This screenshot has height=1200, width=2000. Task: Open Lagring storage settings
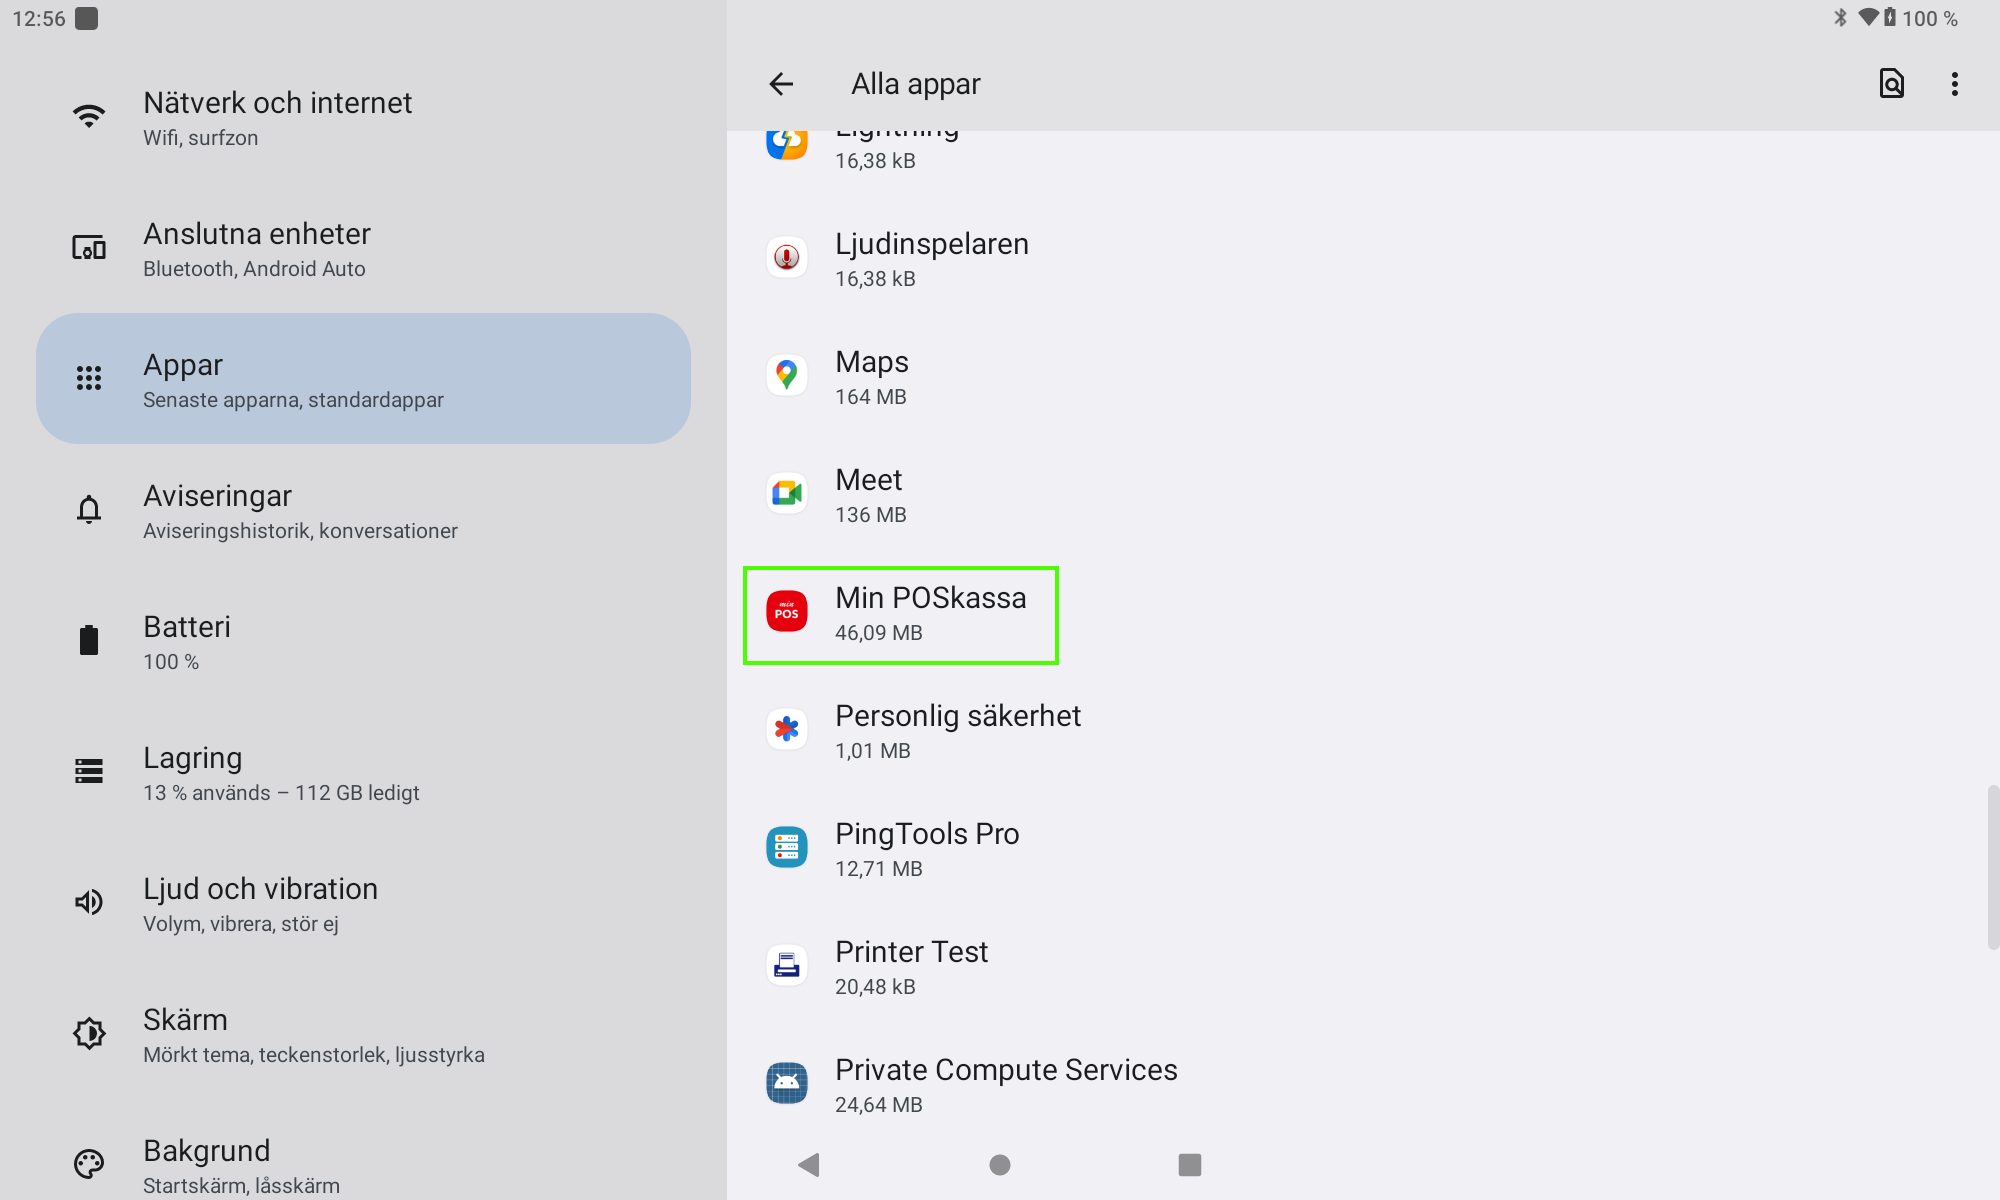click(193, 773)
